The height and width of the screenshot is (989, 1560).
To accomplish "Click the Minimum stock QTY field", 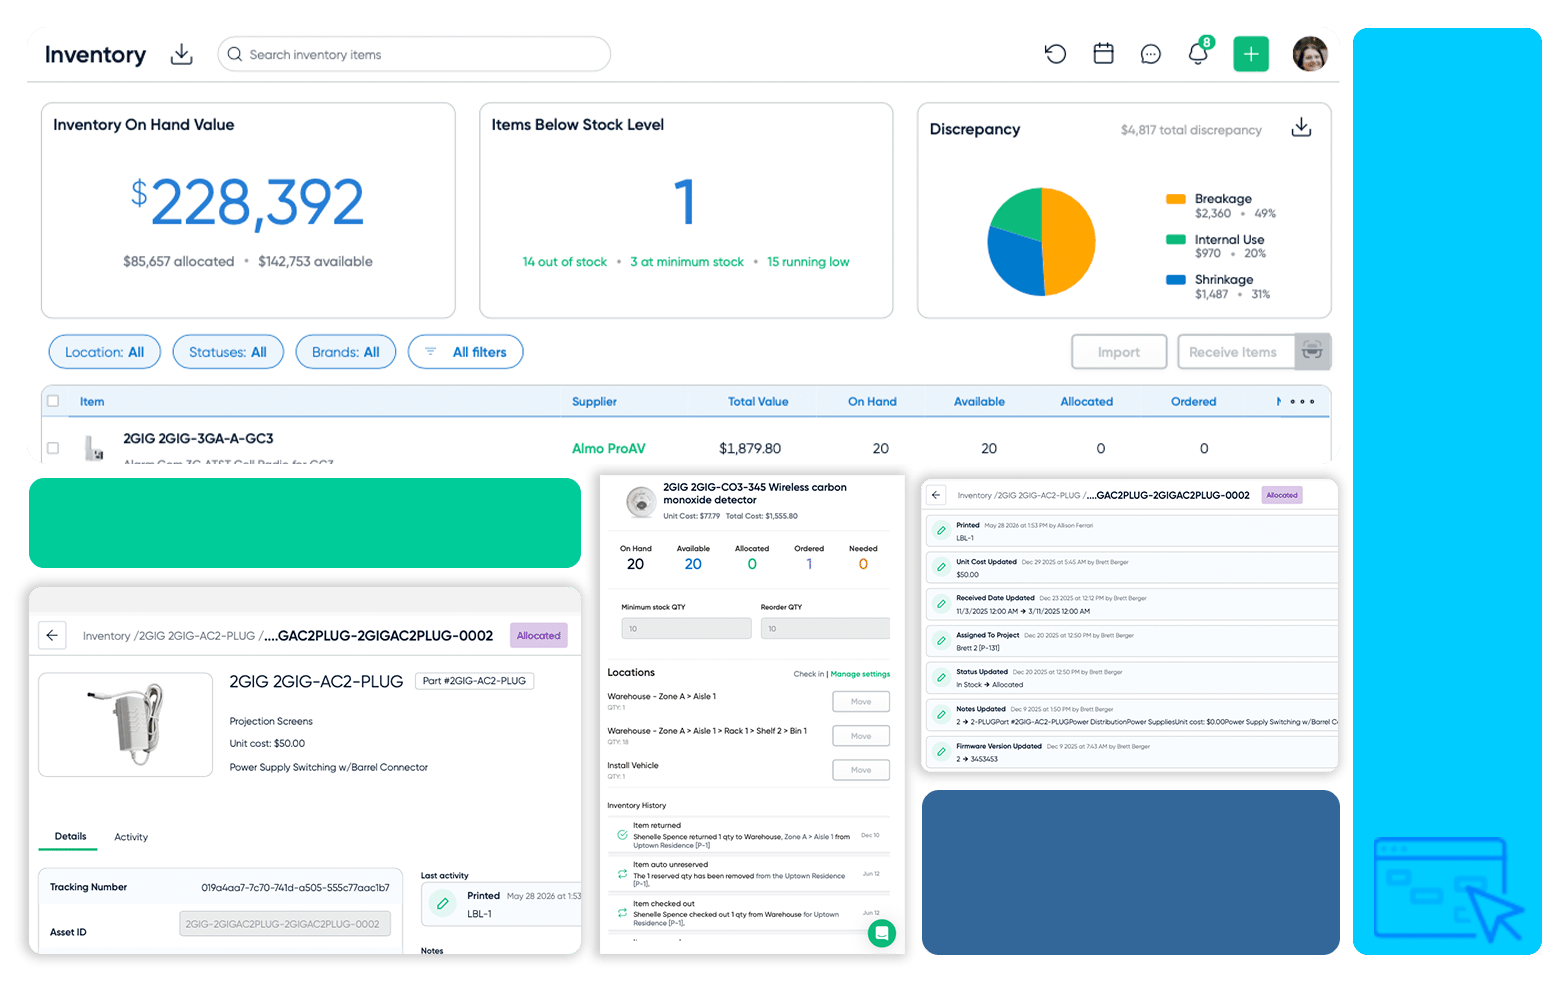I will (x=686, y=628).
